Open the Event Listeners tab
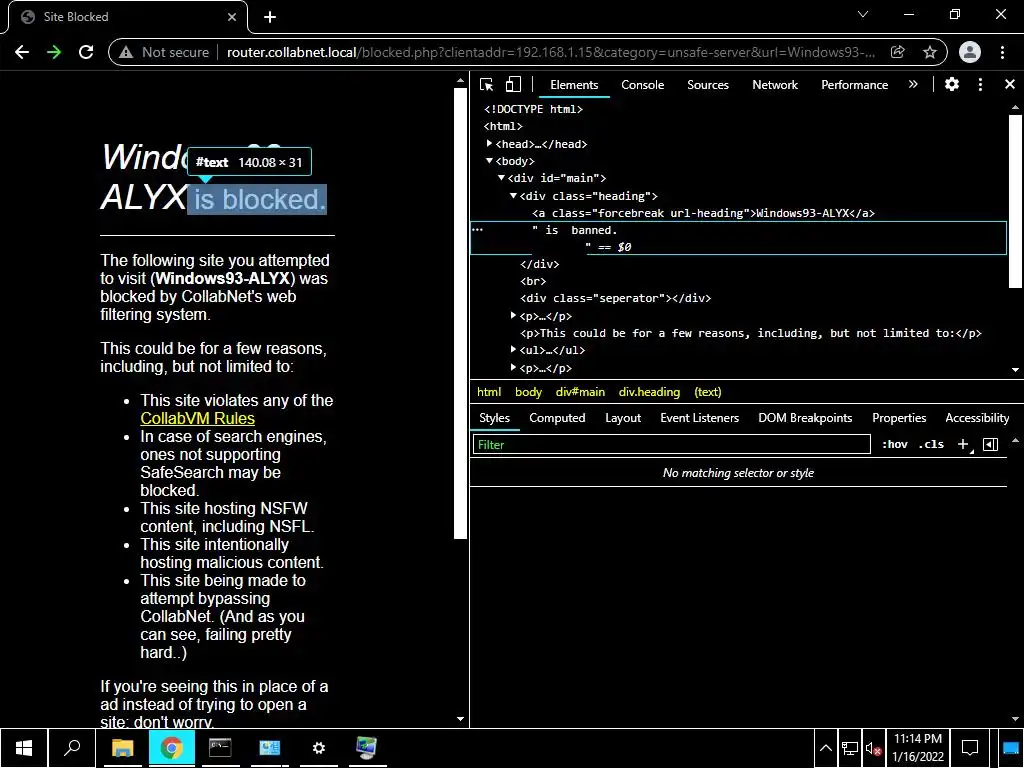This screenshot has width=1024, height=768. [699, 418]
